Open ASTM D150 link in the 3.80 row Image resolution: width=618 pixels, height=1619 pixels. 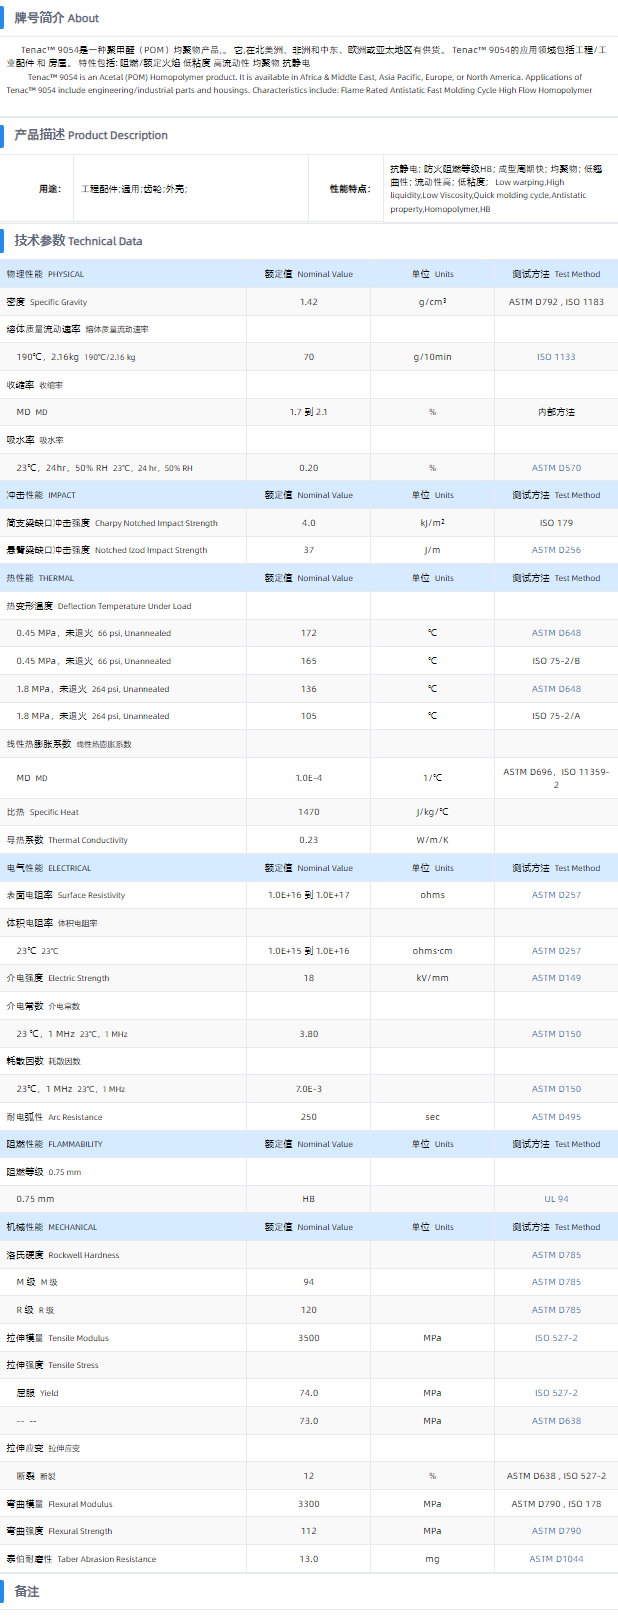[556, 1034]
